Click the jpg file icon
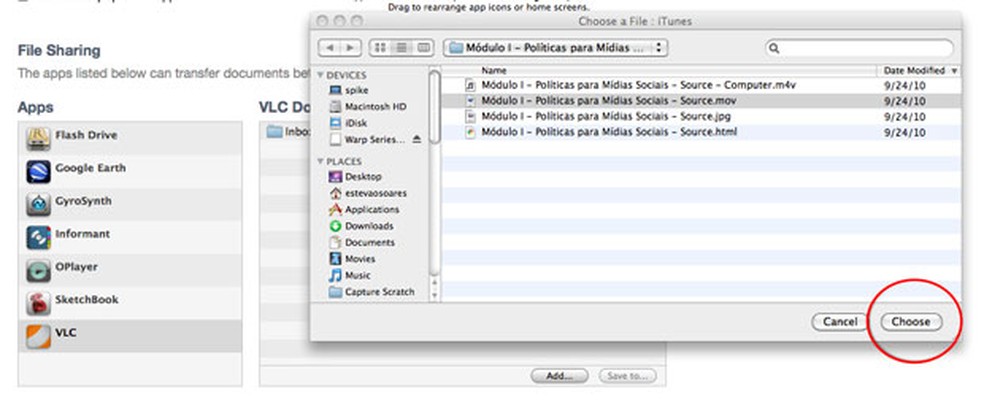 (471, 117)
